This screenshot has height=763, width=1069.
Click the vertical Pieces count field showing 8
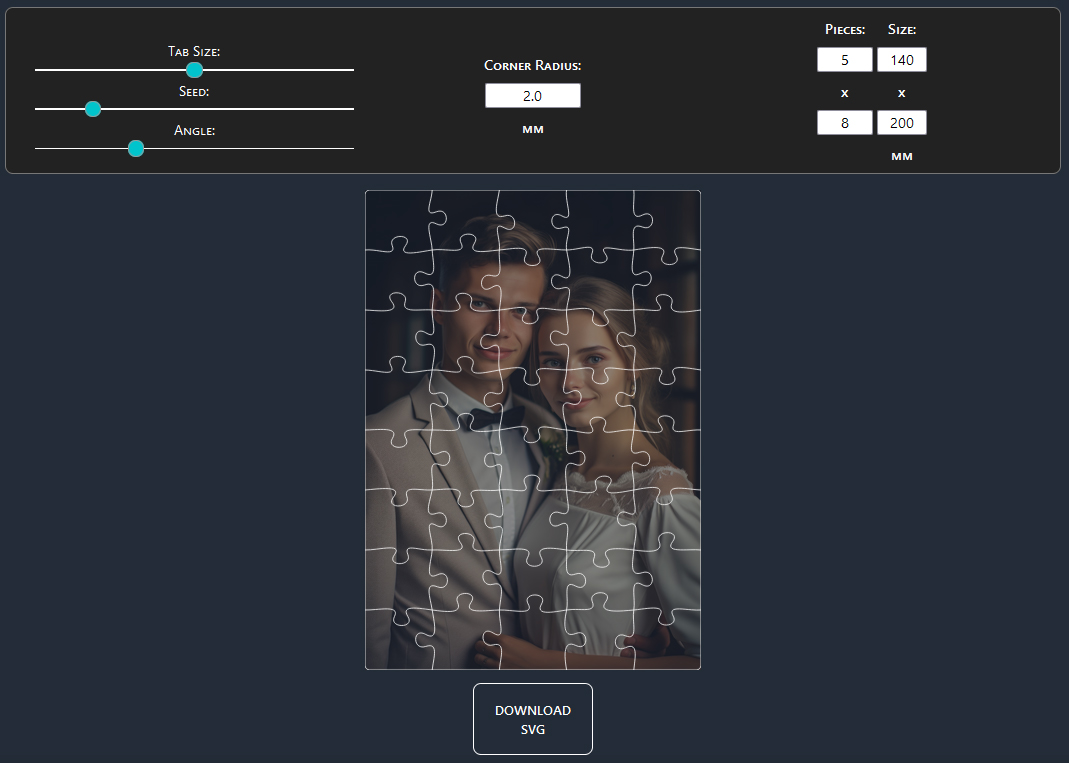[x=844, y=122]
